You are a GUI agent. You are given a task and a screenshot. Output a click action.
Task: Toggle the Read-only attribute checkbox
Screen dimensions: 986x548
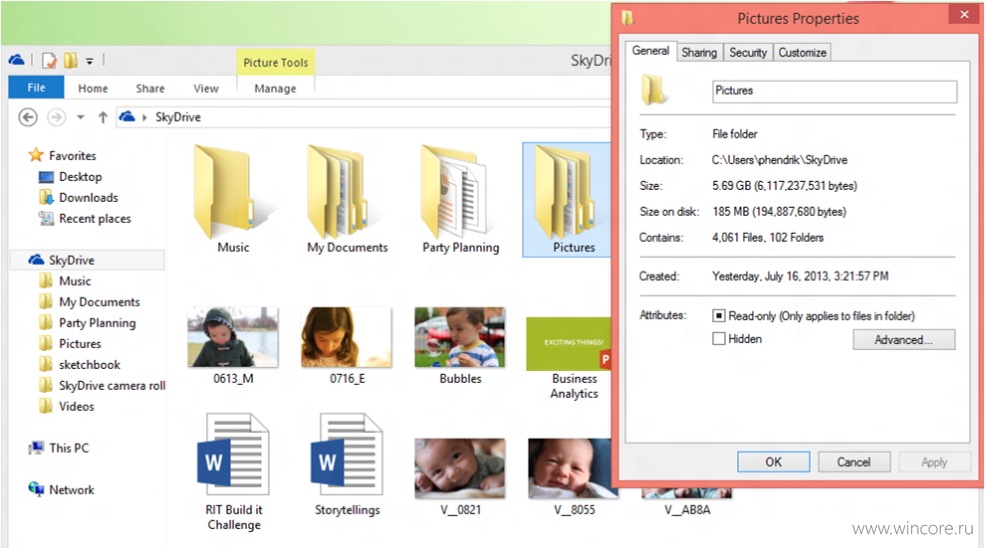(719, 316)
